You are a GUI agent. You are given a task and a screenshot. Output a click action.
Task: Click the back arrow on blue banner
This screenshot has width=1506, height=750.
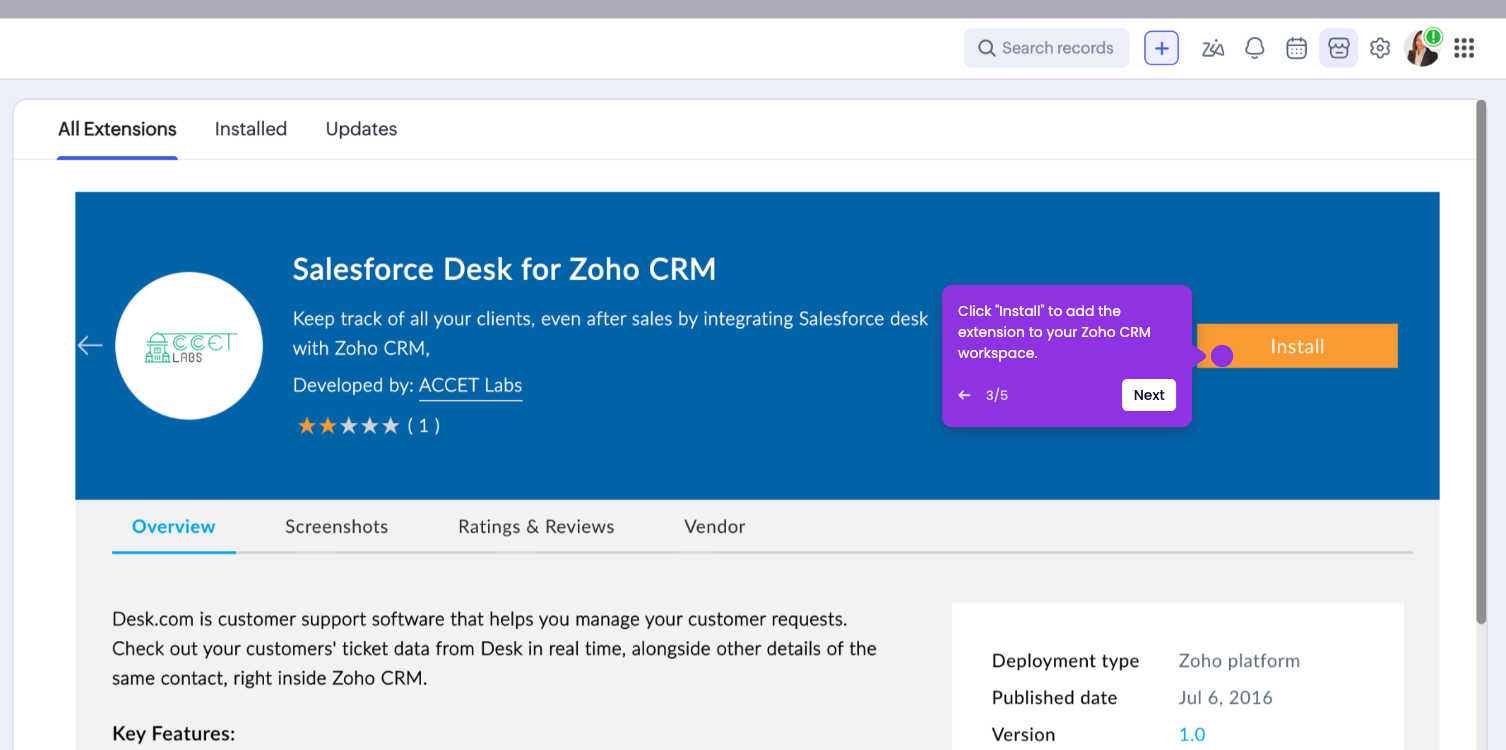(x=90, y=345)
